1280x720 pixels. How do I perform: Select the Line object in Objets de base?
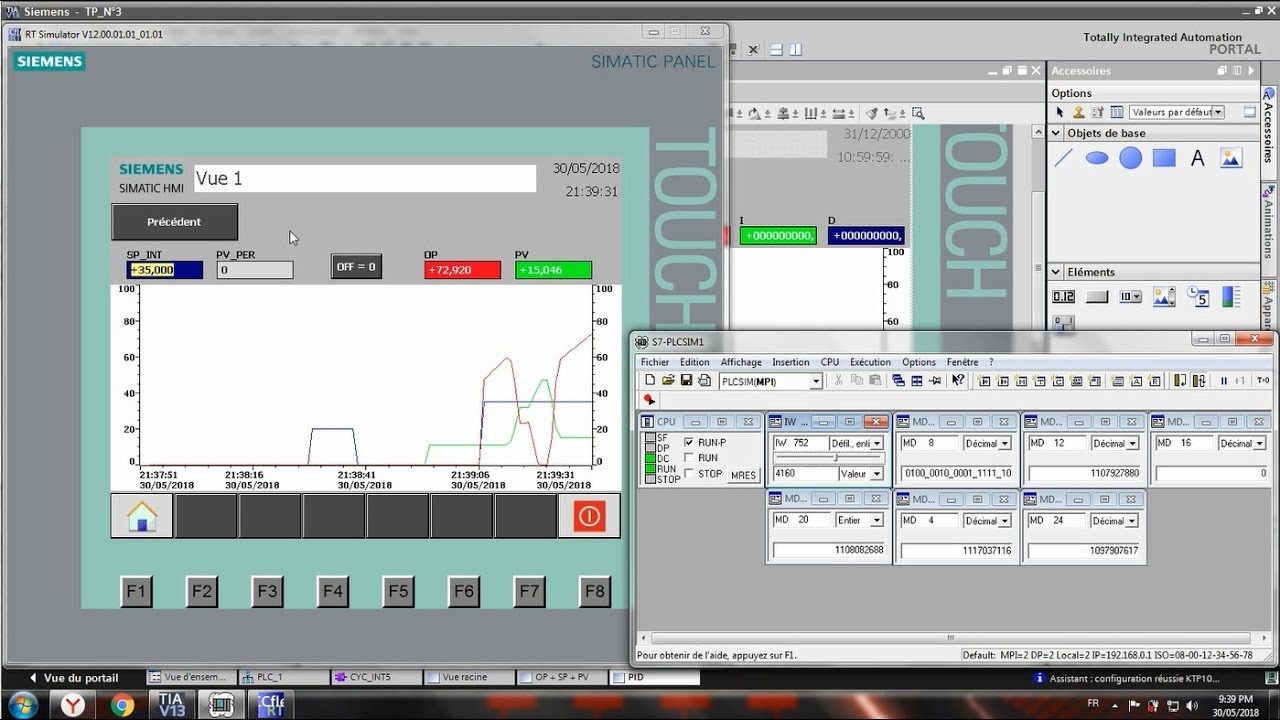click(x=1064, y=158)
